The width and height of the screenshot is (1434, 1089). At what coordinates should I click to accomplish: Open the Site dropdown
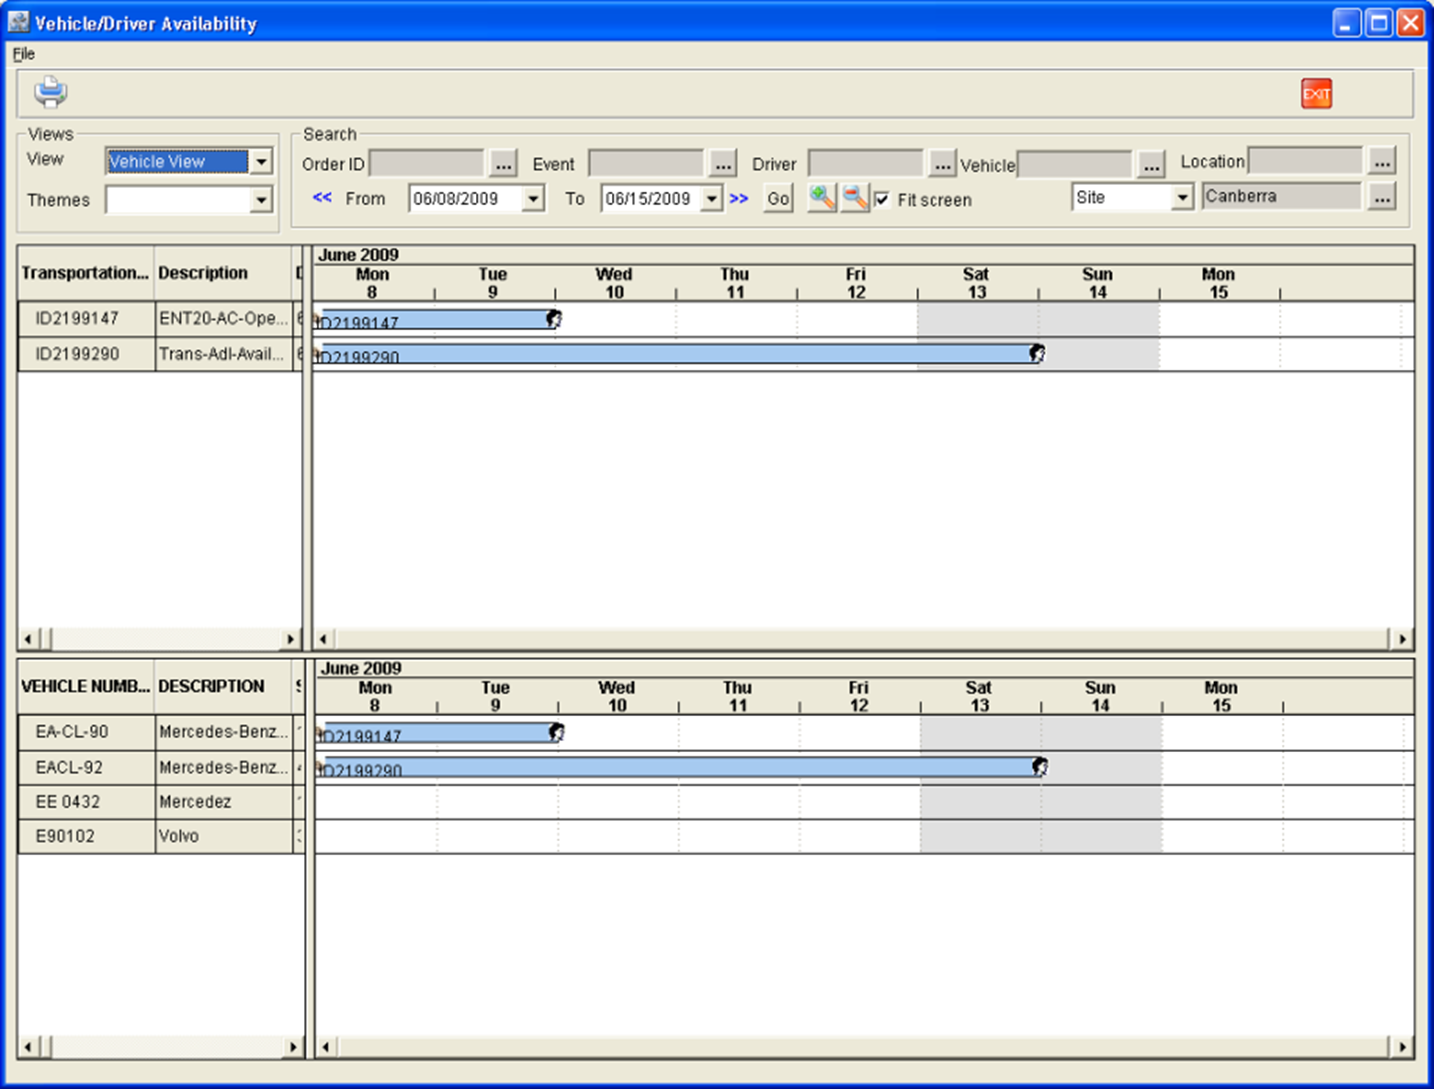[x=1182, y=197]
